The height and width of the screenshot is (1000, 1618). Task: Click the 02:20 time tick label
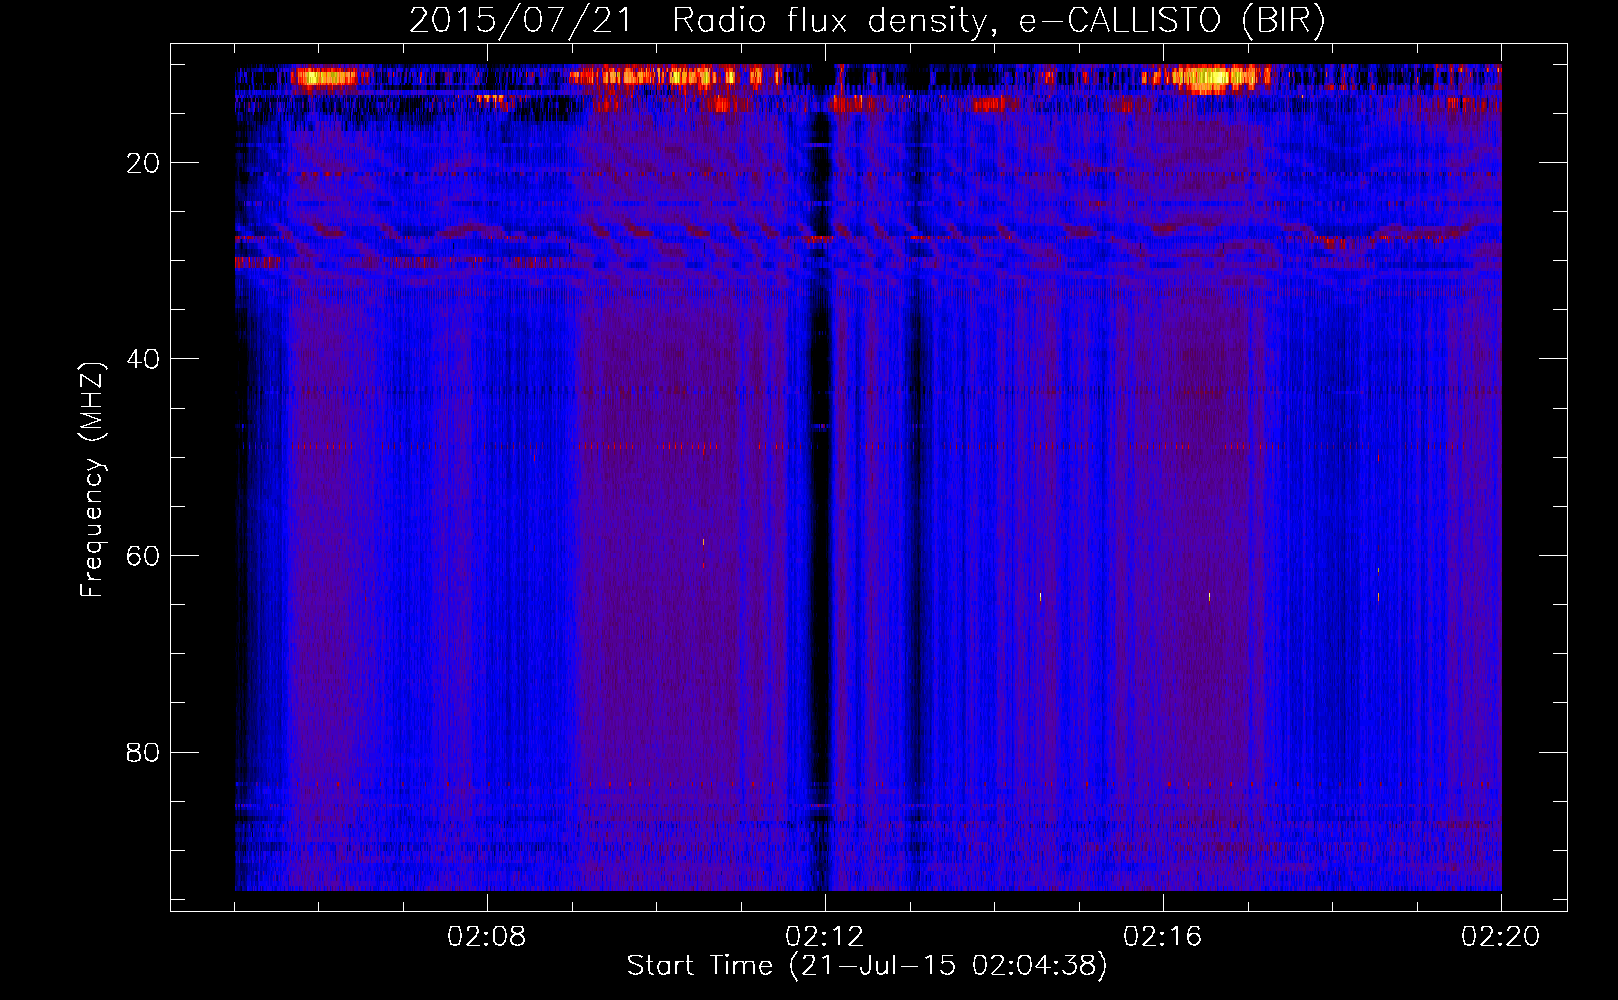(1501, 937)
